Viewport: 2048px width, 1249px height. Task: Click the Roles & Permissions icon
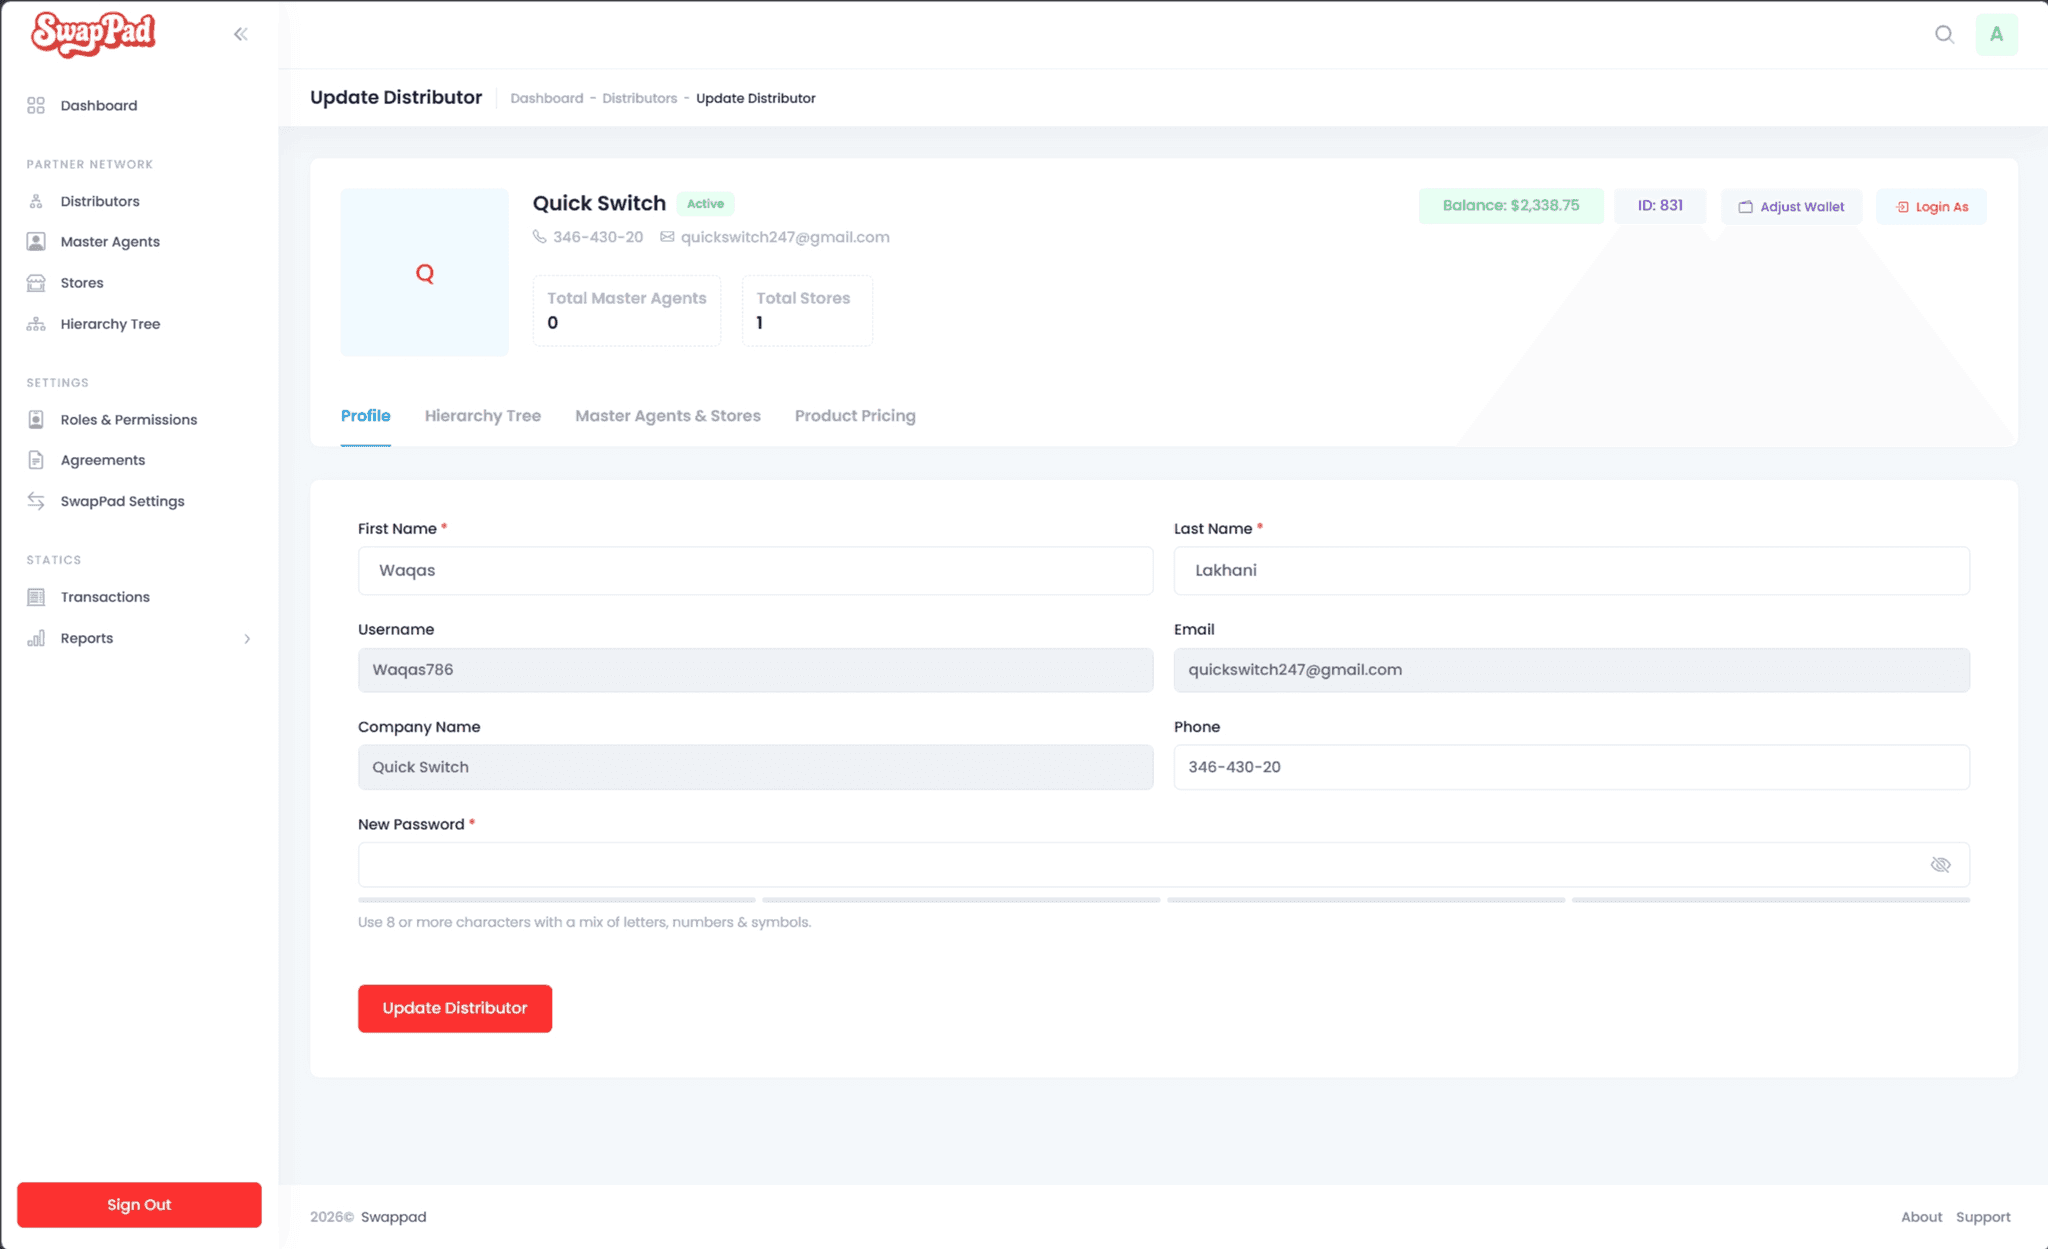pos(36,420)
